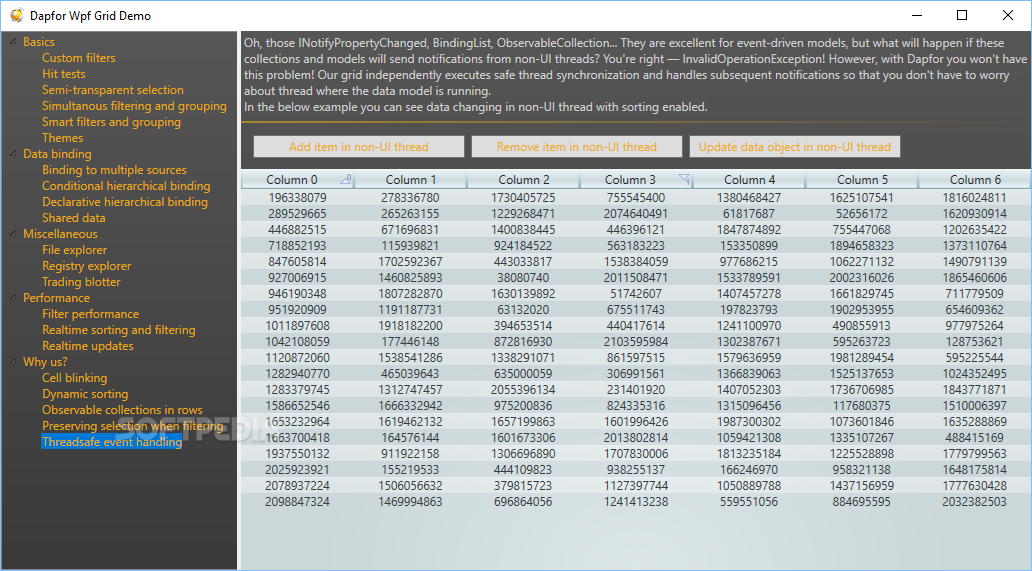Select cell 177446148 in Column 1

[410, 341]
